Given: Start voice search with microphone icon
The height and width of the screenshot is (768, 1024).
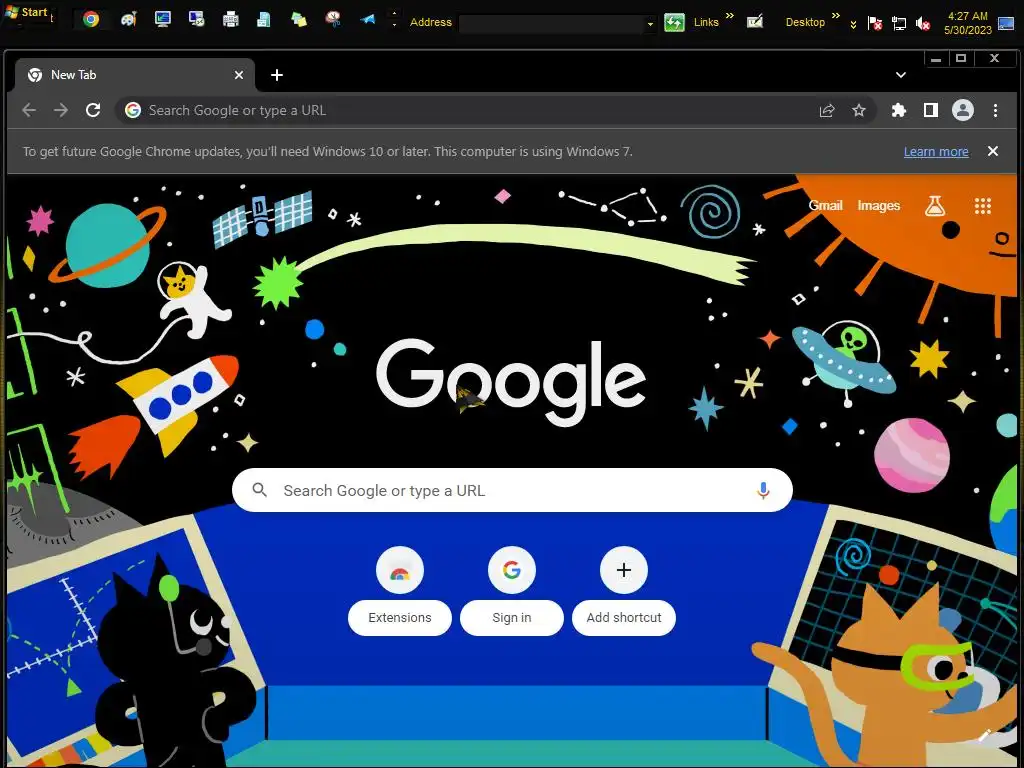Looking at the screenshot, I should click(x=763, y=490).
